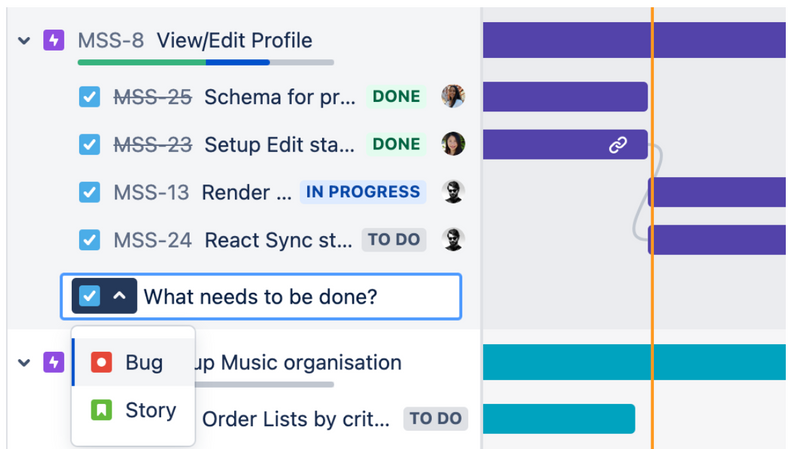
Task: Select Story from the issue type menu
Action: [x=150, y=410]
